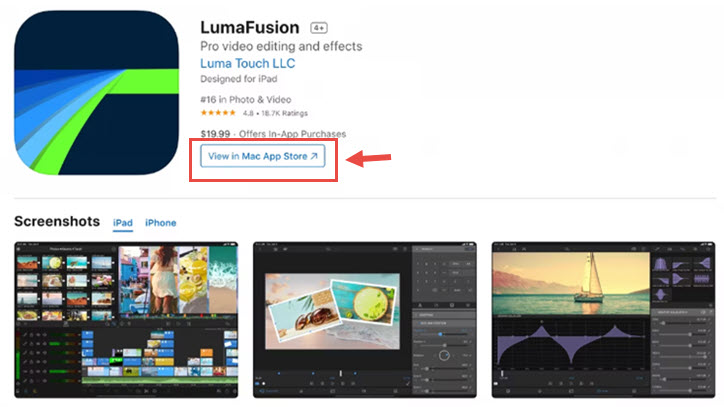Switch to the iPad screenshots tab
724x407 pixels.
(123, 223)
